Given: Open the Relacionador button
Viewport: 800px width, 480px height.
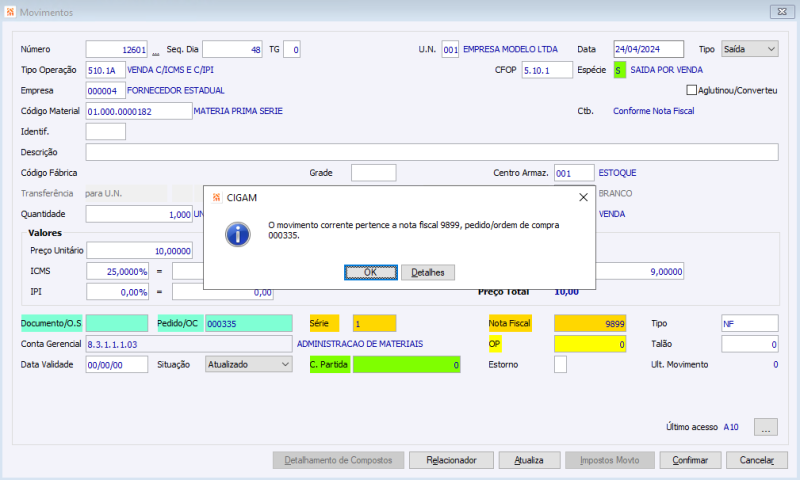Looking at the screenshot, I should point(451,460).
